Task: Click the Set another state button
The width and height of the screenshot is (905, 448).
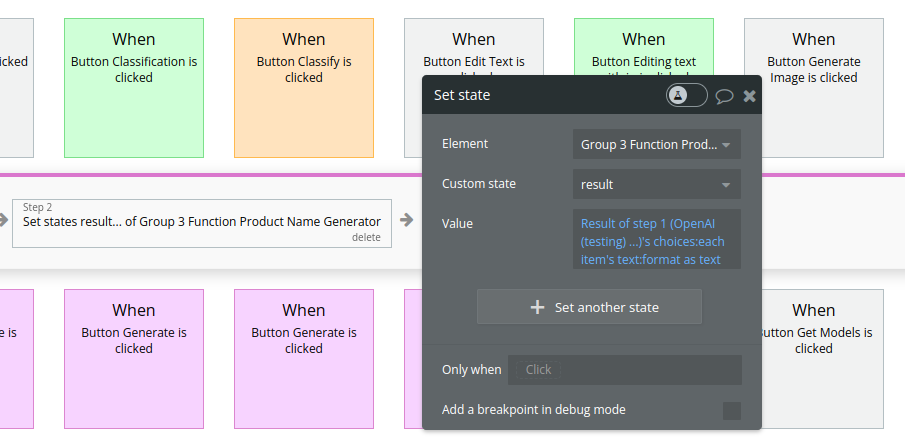Action: 589,307
